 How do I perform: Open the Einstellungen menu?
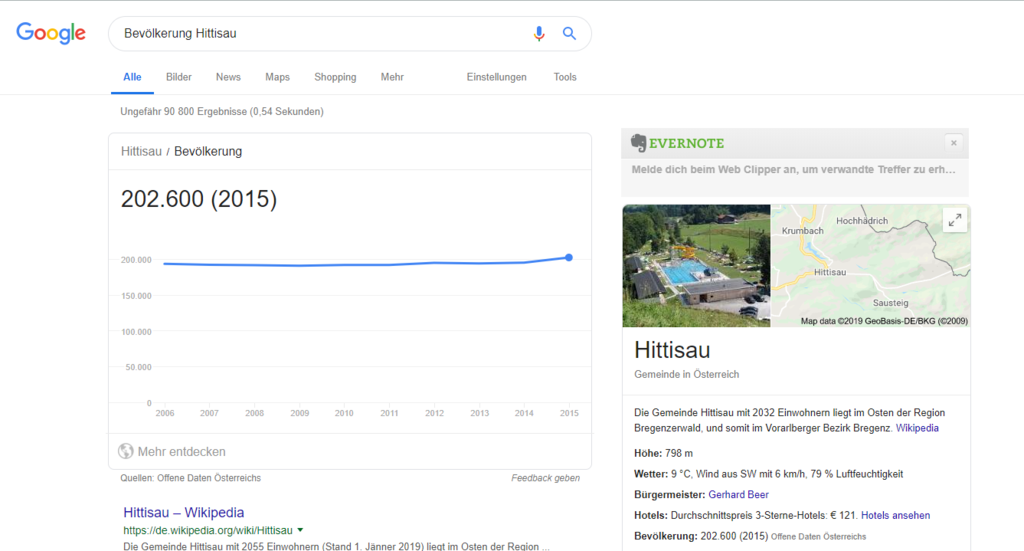[496, 77]
